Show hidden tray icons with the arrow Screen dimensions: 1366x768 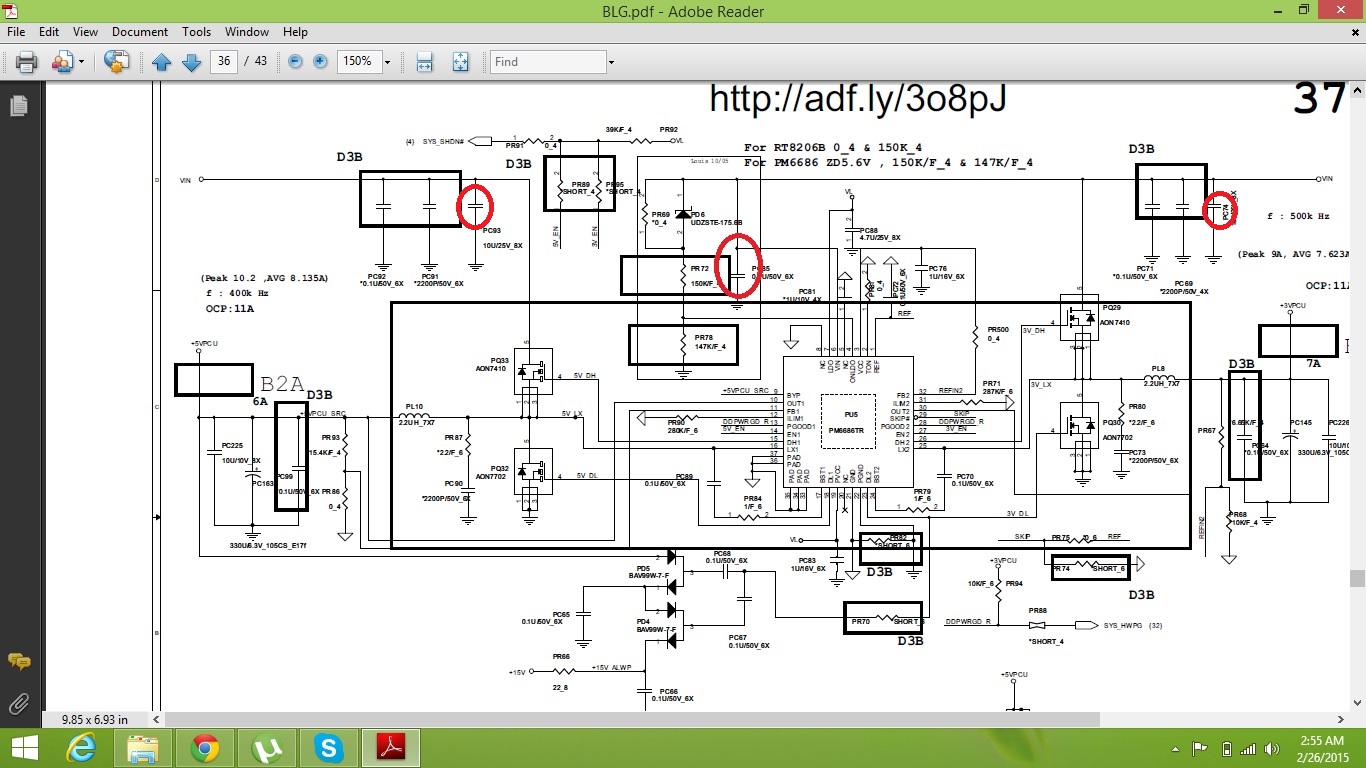click(1177, 748)
